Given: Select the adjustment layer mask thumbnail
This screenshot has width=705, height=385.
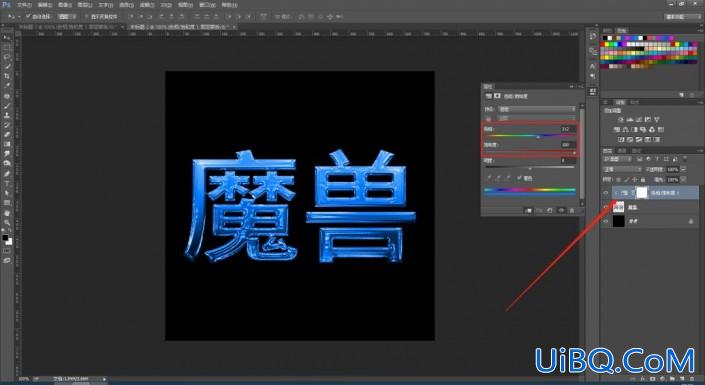Looking at the screenshot, I should tap(642, 192).
